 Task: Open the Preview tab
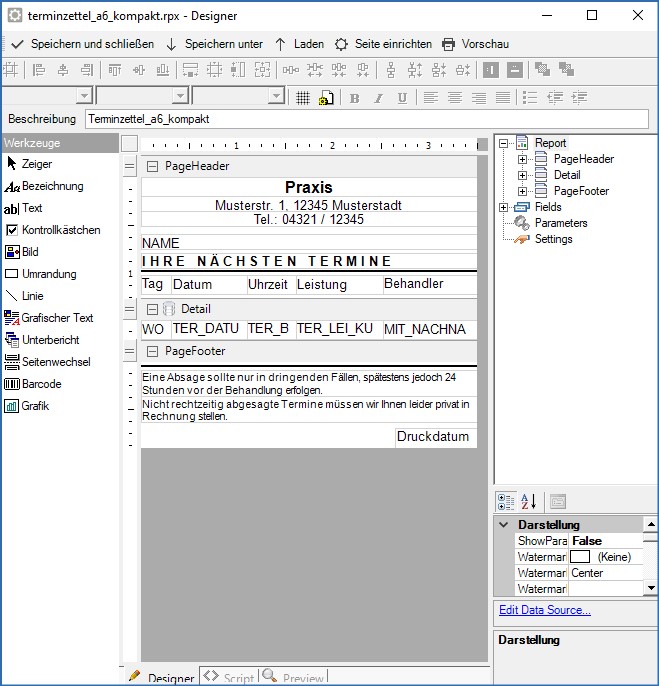[295, 678]
